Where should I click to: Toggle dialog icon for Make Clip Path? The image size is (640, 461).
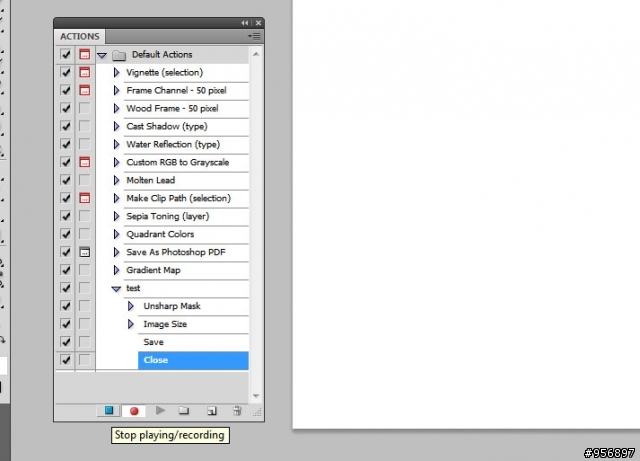(84, 198)
